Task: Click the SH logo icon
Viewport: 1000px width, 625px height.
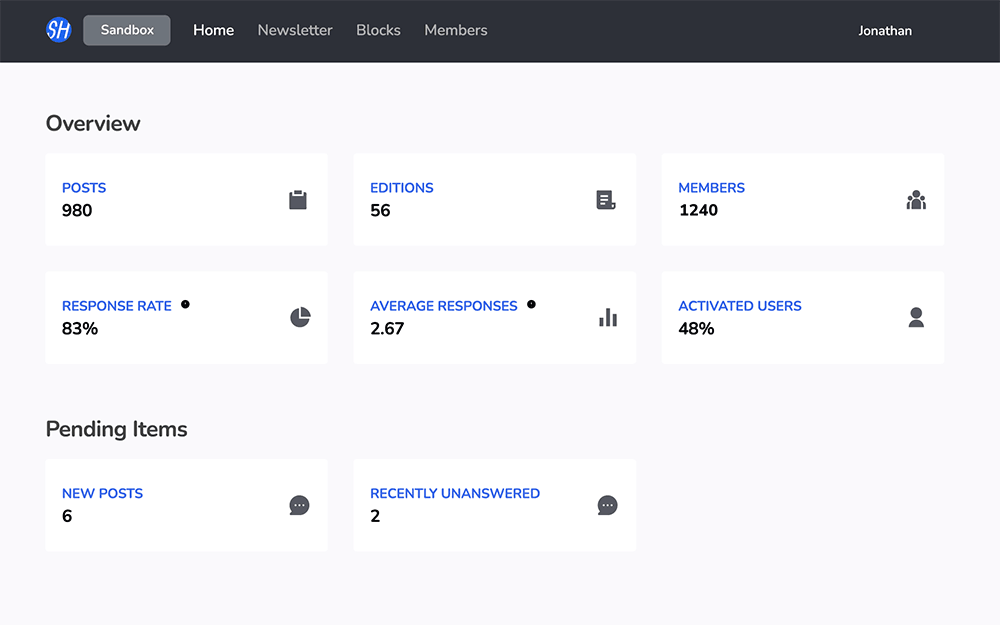Action: pyautogui.click(x=59, y=30)
